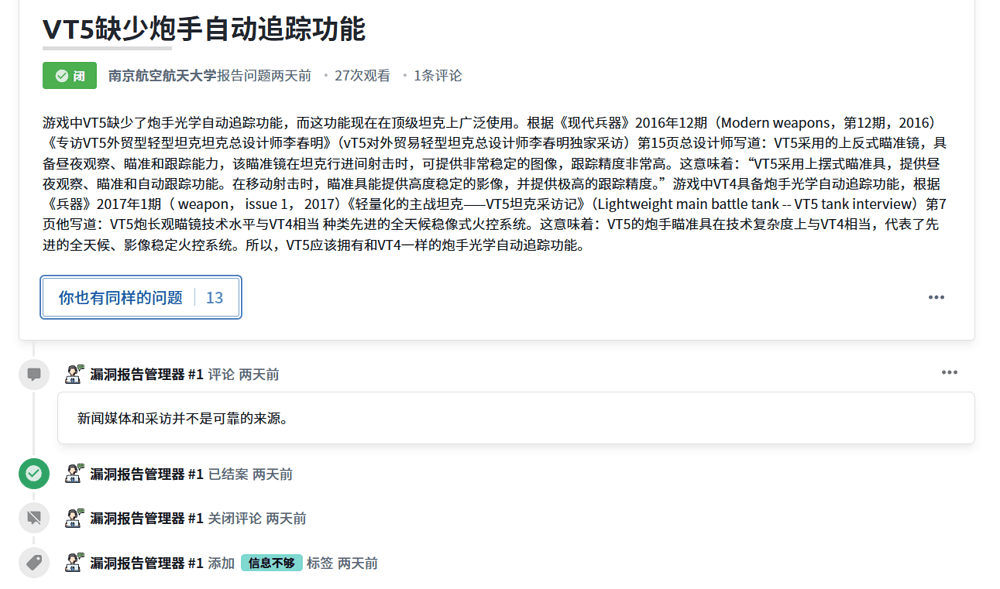Click the comment text 新闻媒体和采访并不是可靠的来源
The image size is (1000, 589).
[183, 418]
